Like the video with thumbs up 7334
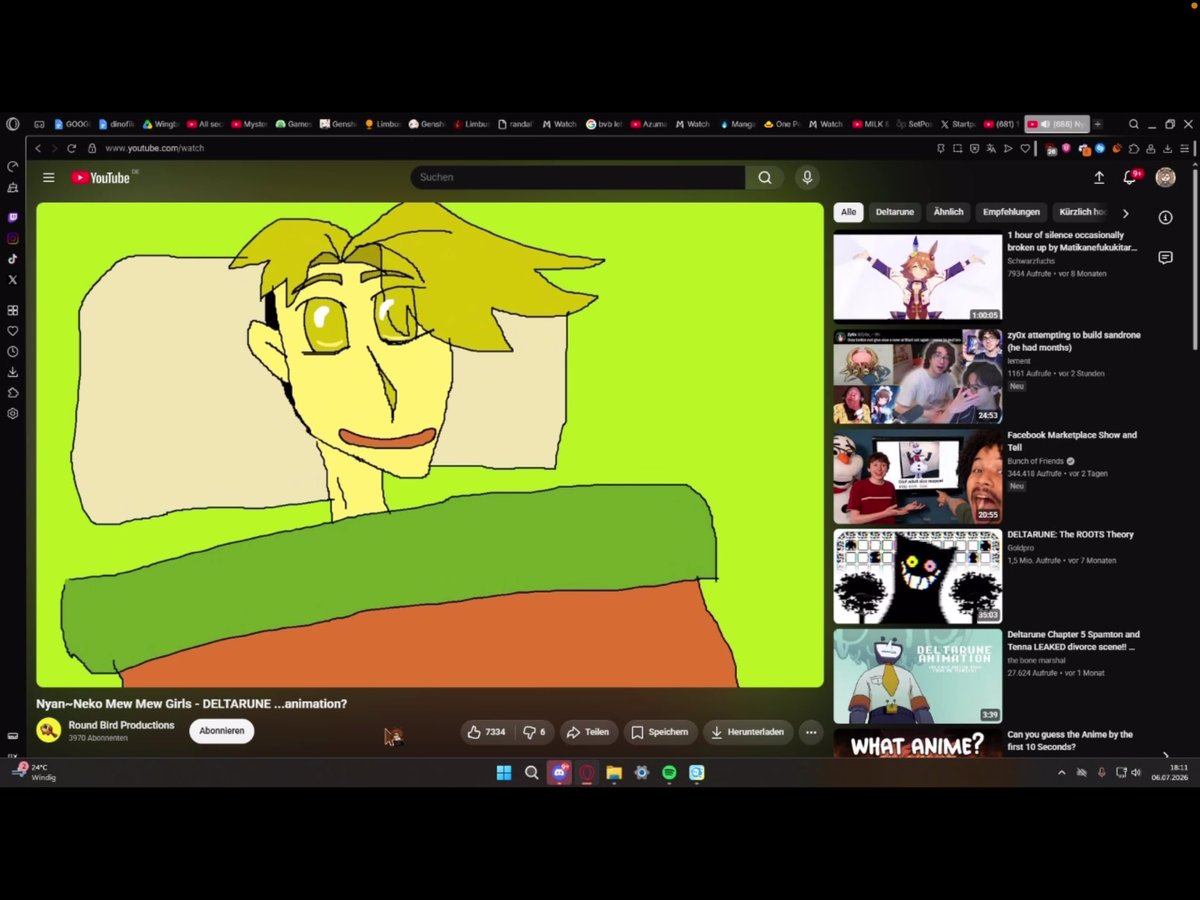1200x900 pixels. pos(486,732)
